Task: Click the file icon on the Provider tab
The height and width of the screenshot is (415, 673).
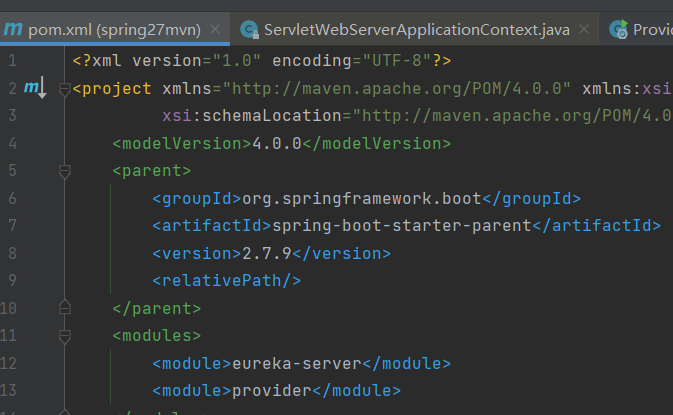Action: 621,30
